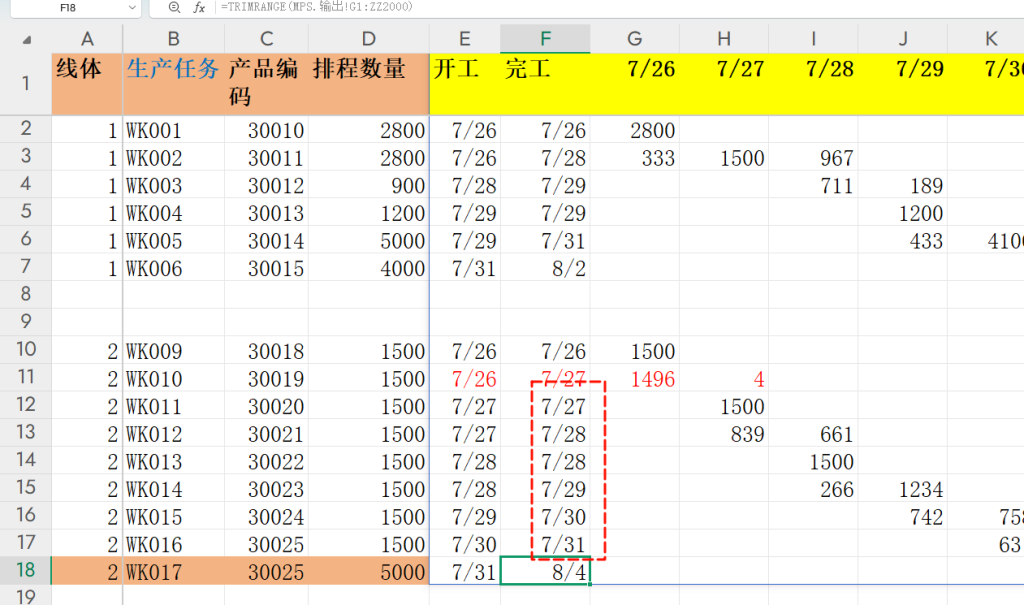
Task: Select row 18 header
Action: click(x=25, y=570)
